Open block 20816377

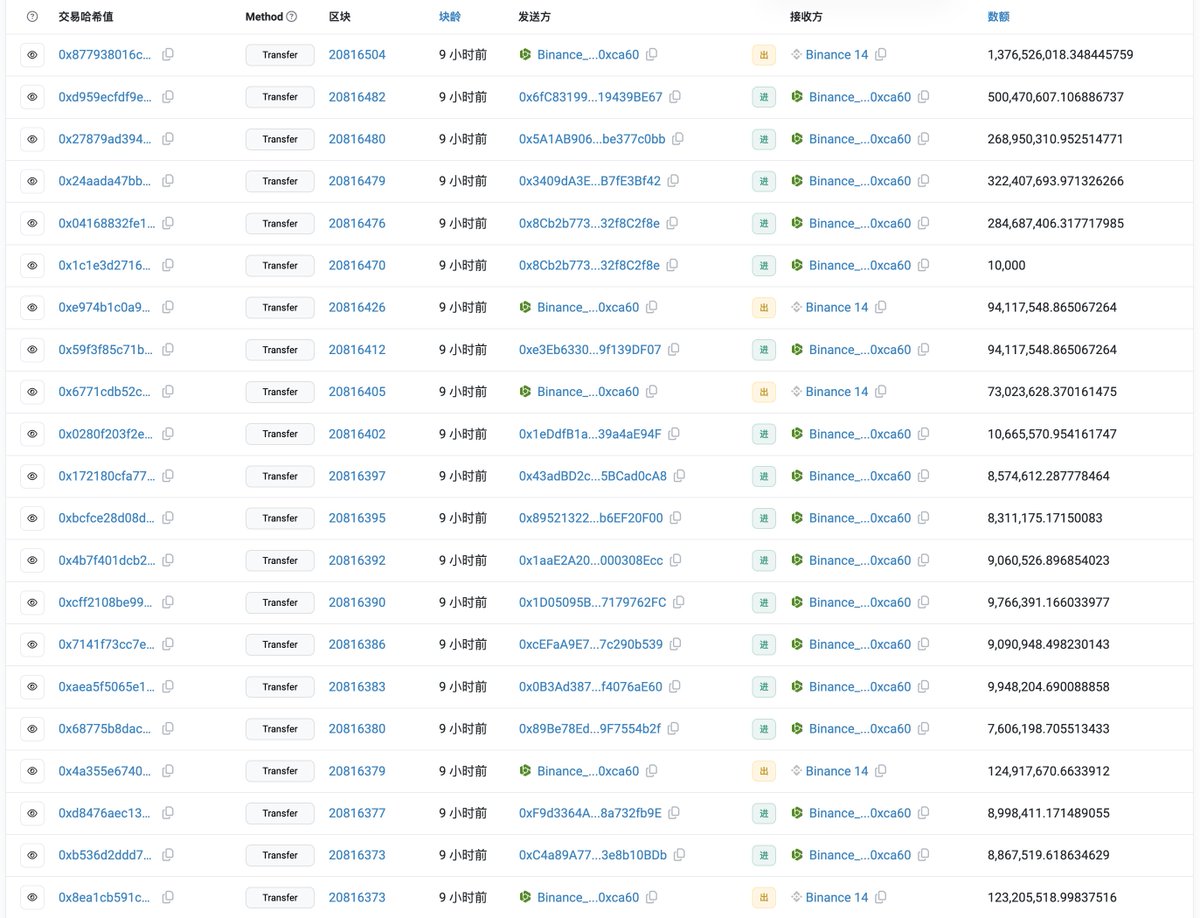click(x=357, y=813)
